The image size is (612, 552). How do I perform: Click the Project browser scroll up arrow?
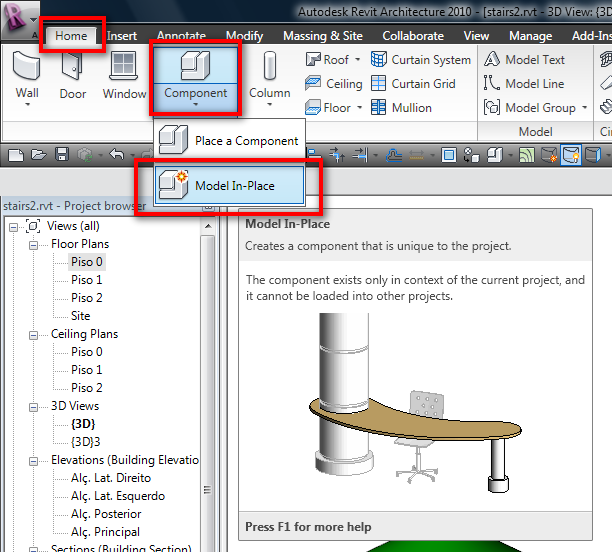[x=208, y=226]
